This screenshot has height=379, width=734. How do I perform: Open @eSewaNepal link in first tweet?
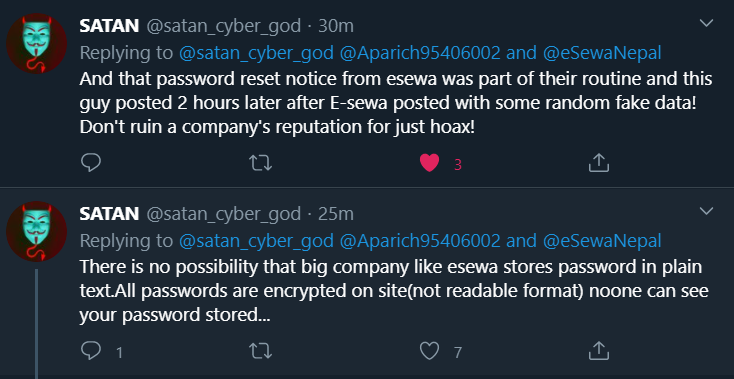click(602, 53)
